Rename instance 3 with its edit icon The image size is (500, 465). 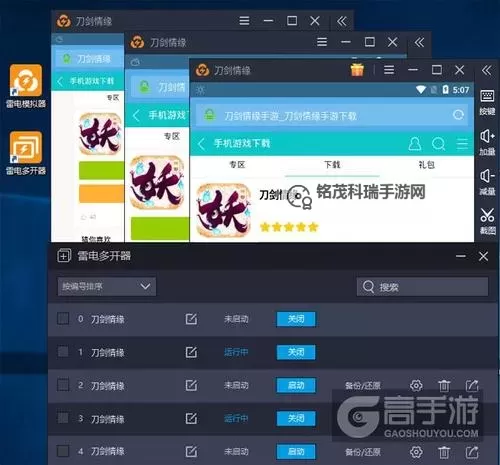(191, 418)
